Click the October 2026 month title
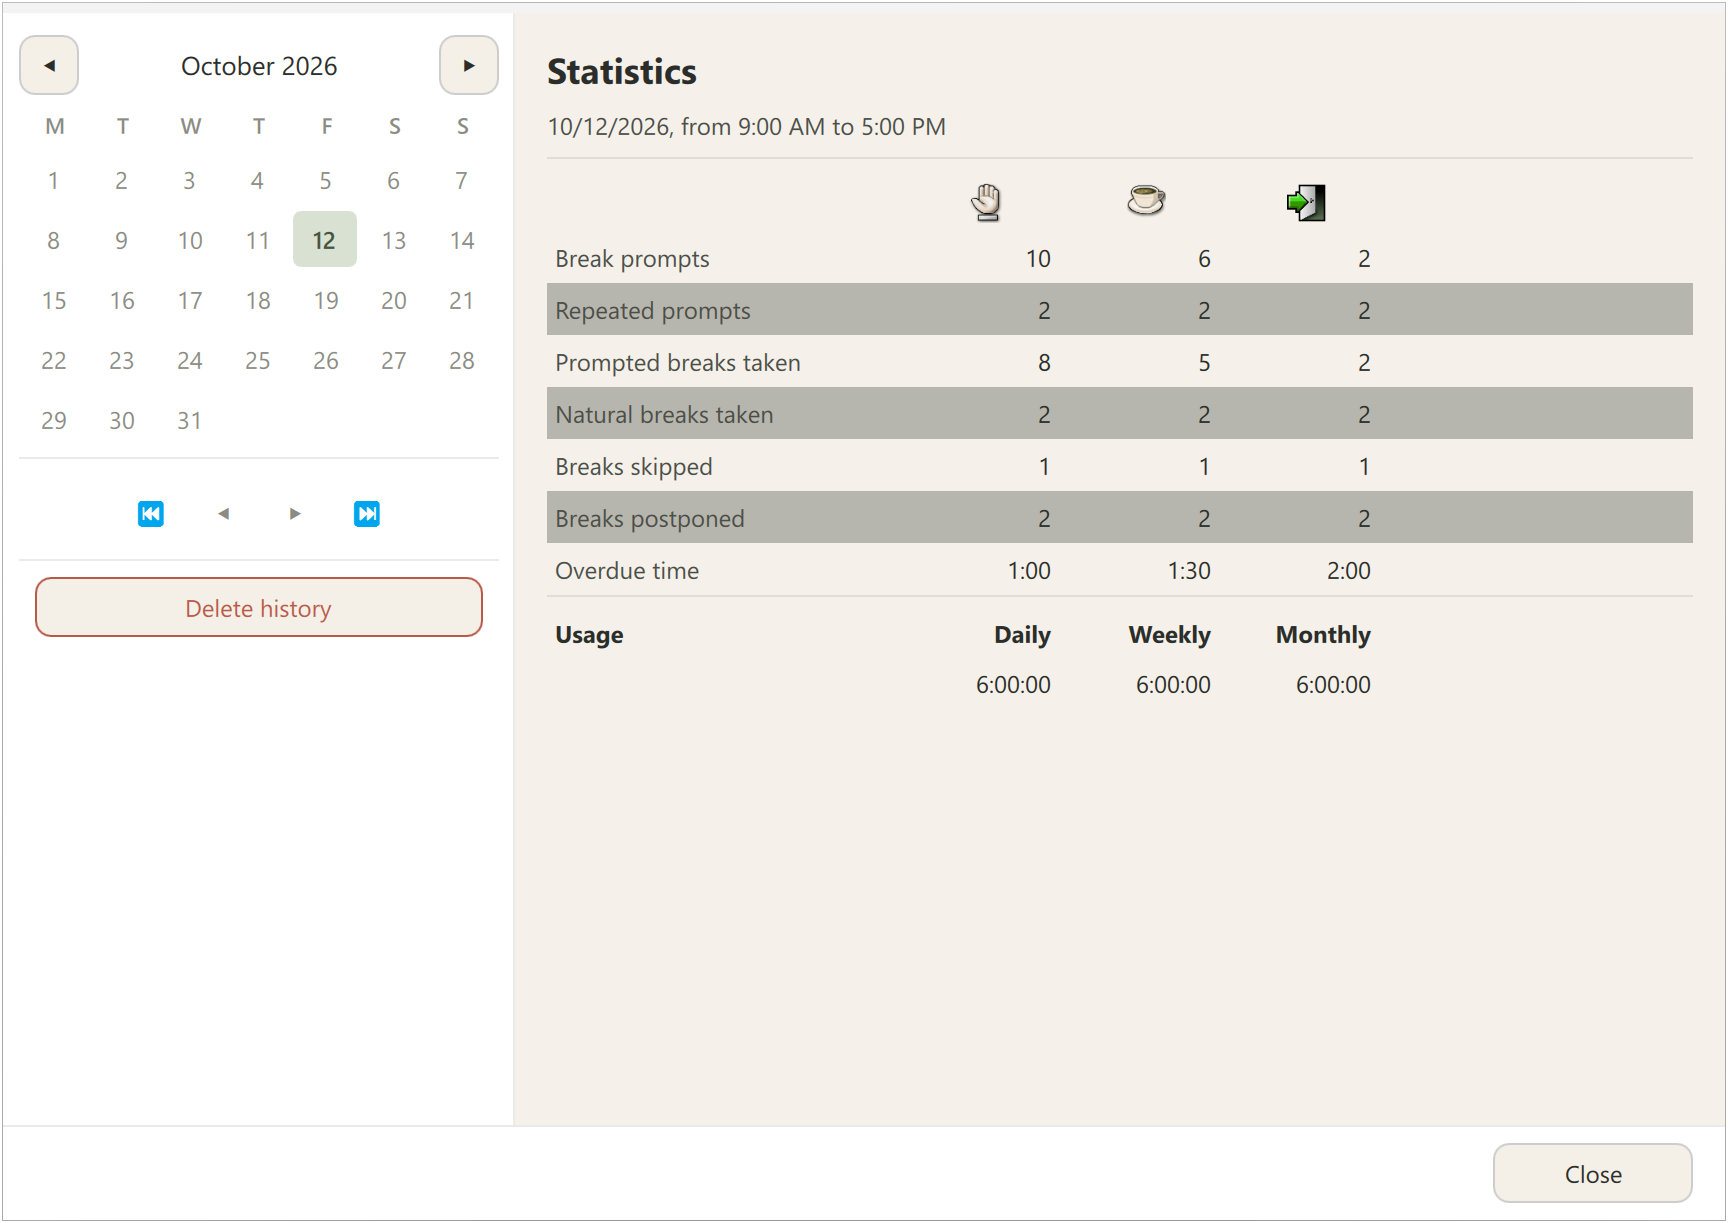 [x=259, y=66]
